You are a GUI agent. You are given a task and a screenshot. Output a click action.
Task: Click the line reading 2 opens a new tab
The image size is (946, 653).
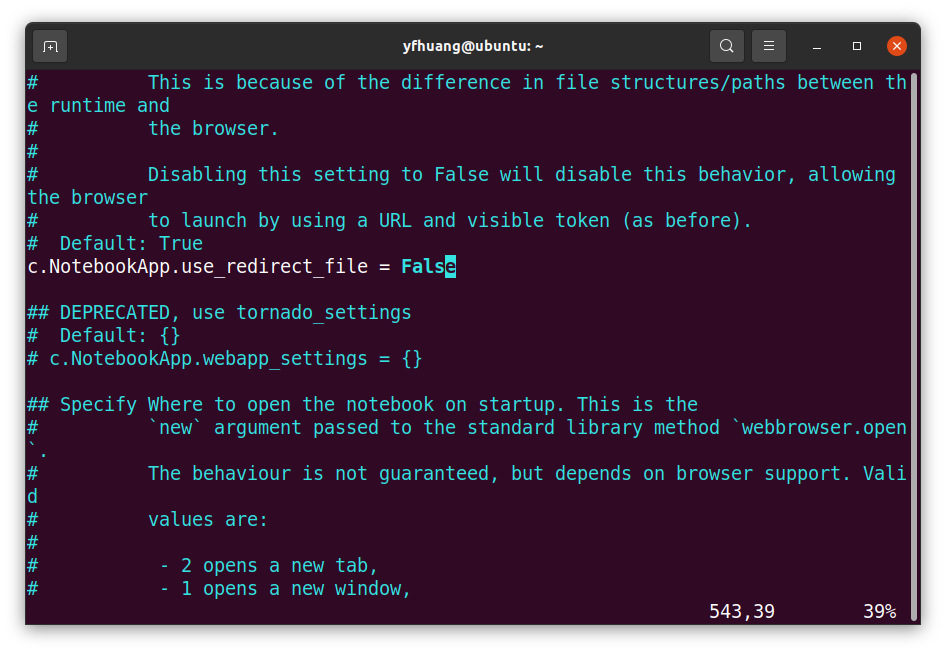pos(268,565)
